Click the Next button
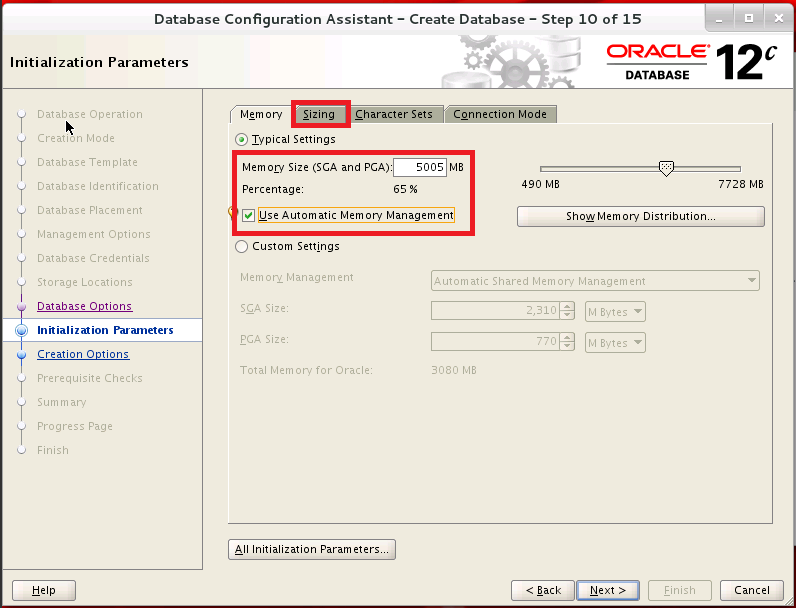The height and width of the screenshot is (608, 796). pyautogui.click(x=607, y=590)
